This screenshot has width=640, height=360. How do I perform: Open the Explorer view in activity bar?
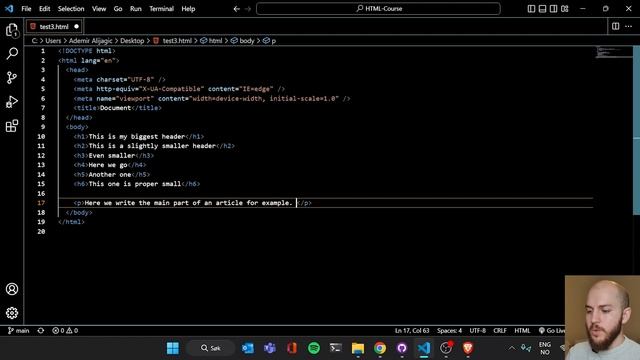point(12,30)
